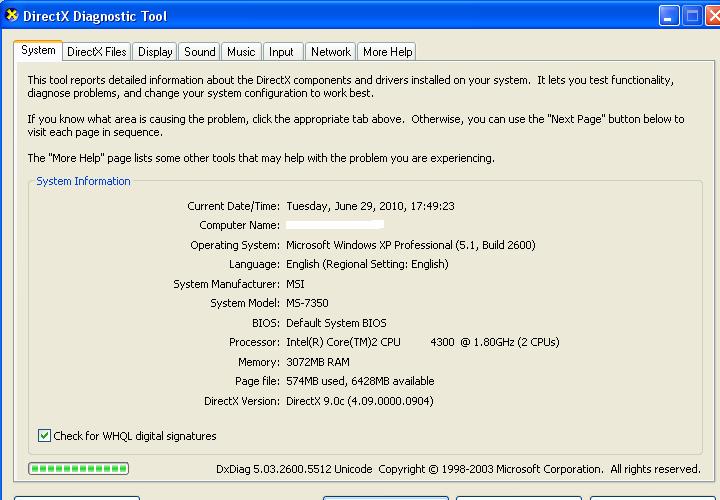Click the green progress bar
This screenshot has width=720, height=500.
pos(79,468)
